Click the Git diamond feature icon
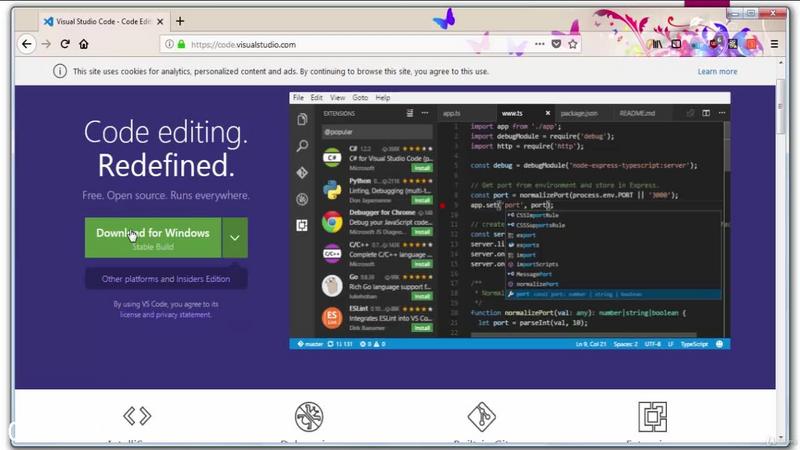This screenshot has width=800, height=450. [482, 416]
